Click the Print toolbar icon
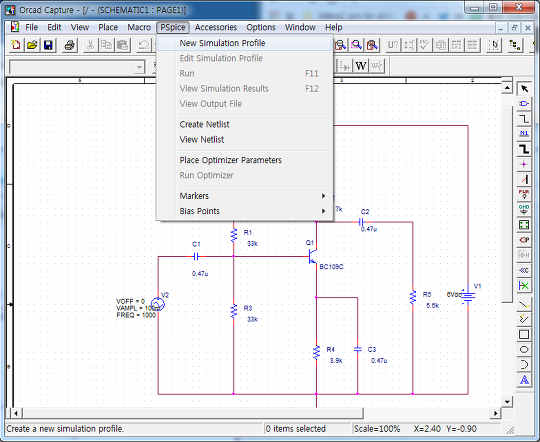 (x=70, y=45)
